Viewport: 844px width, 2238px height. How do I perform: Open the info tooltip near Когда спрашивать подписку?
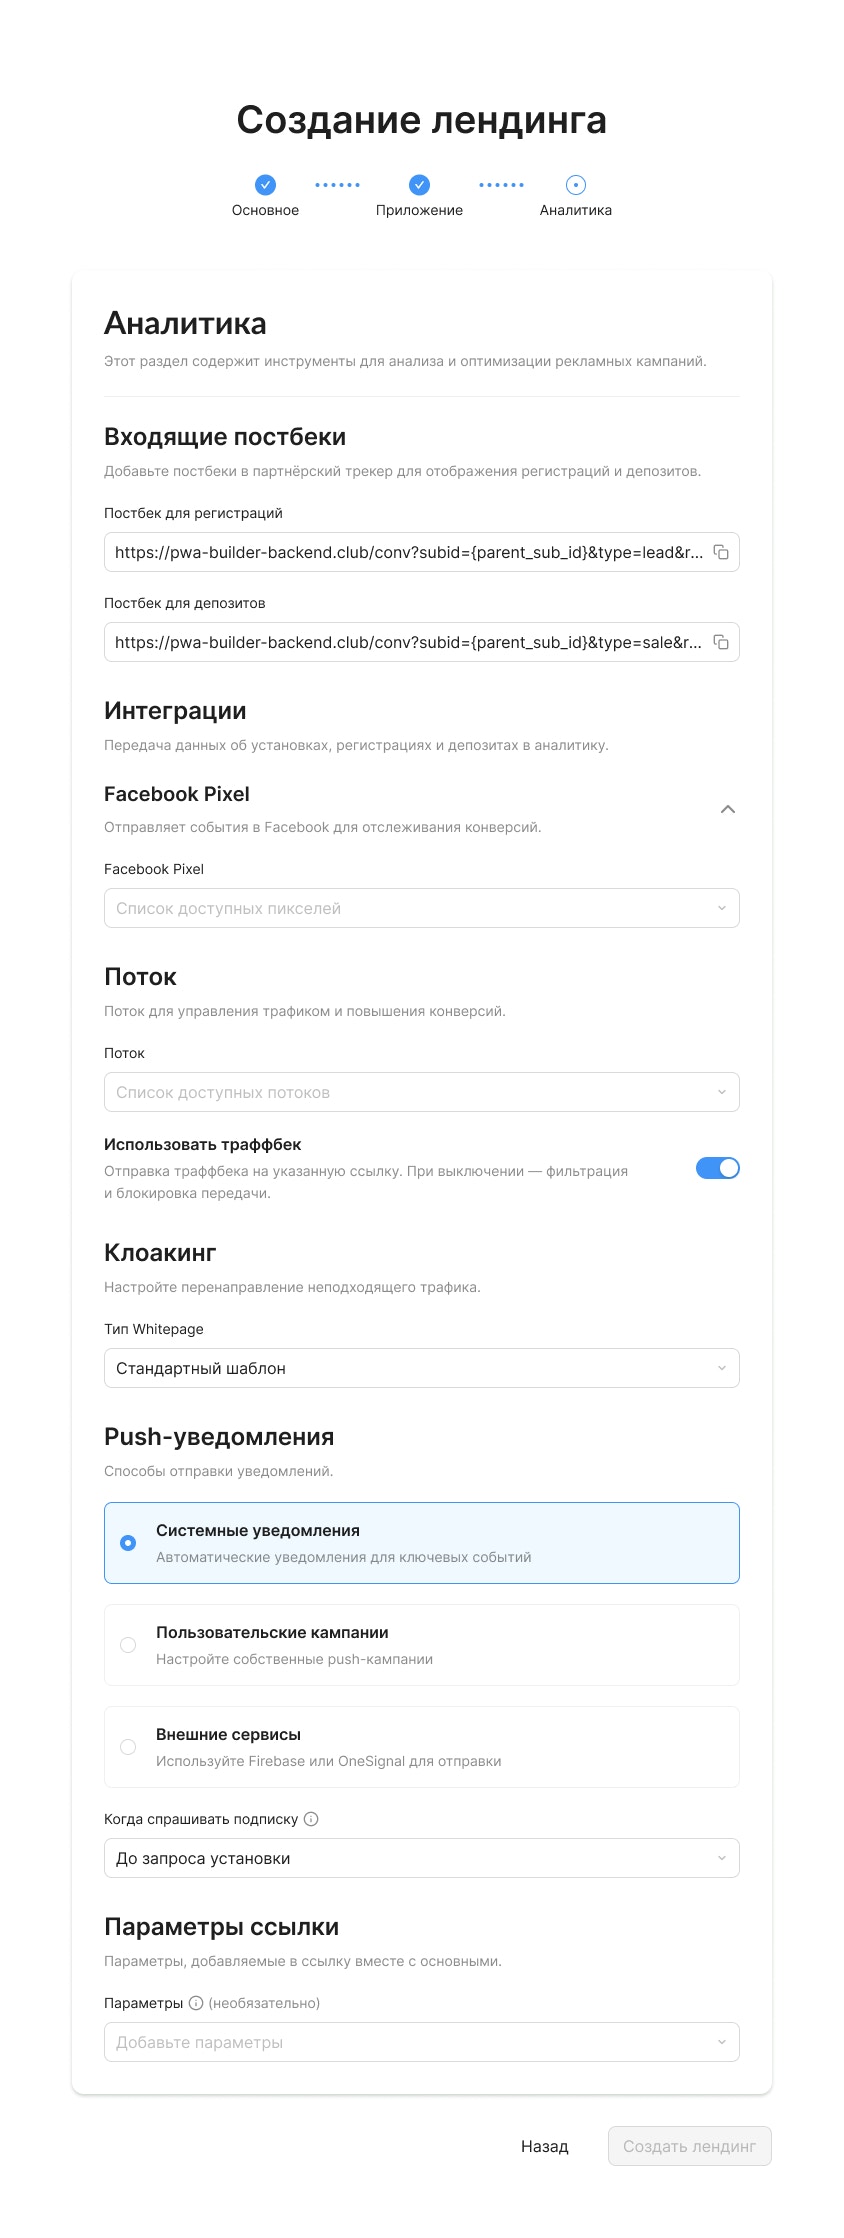312,1819
